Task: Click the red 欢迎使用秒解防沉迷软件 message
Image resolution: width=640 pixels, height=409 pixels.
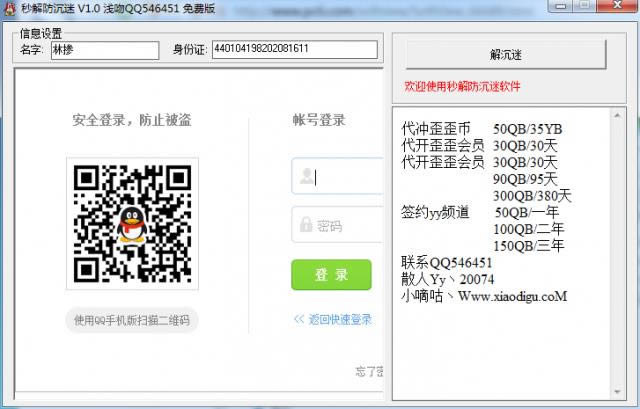Action: click(x=462, y=86)
